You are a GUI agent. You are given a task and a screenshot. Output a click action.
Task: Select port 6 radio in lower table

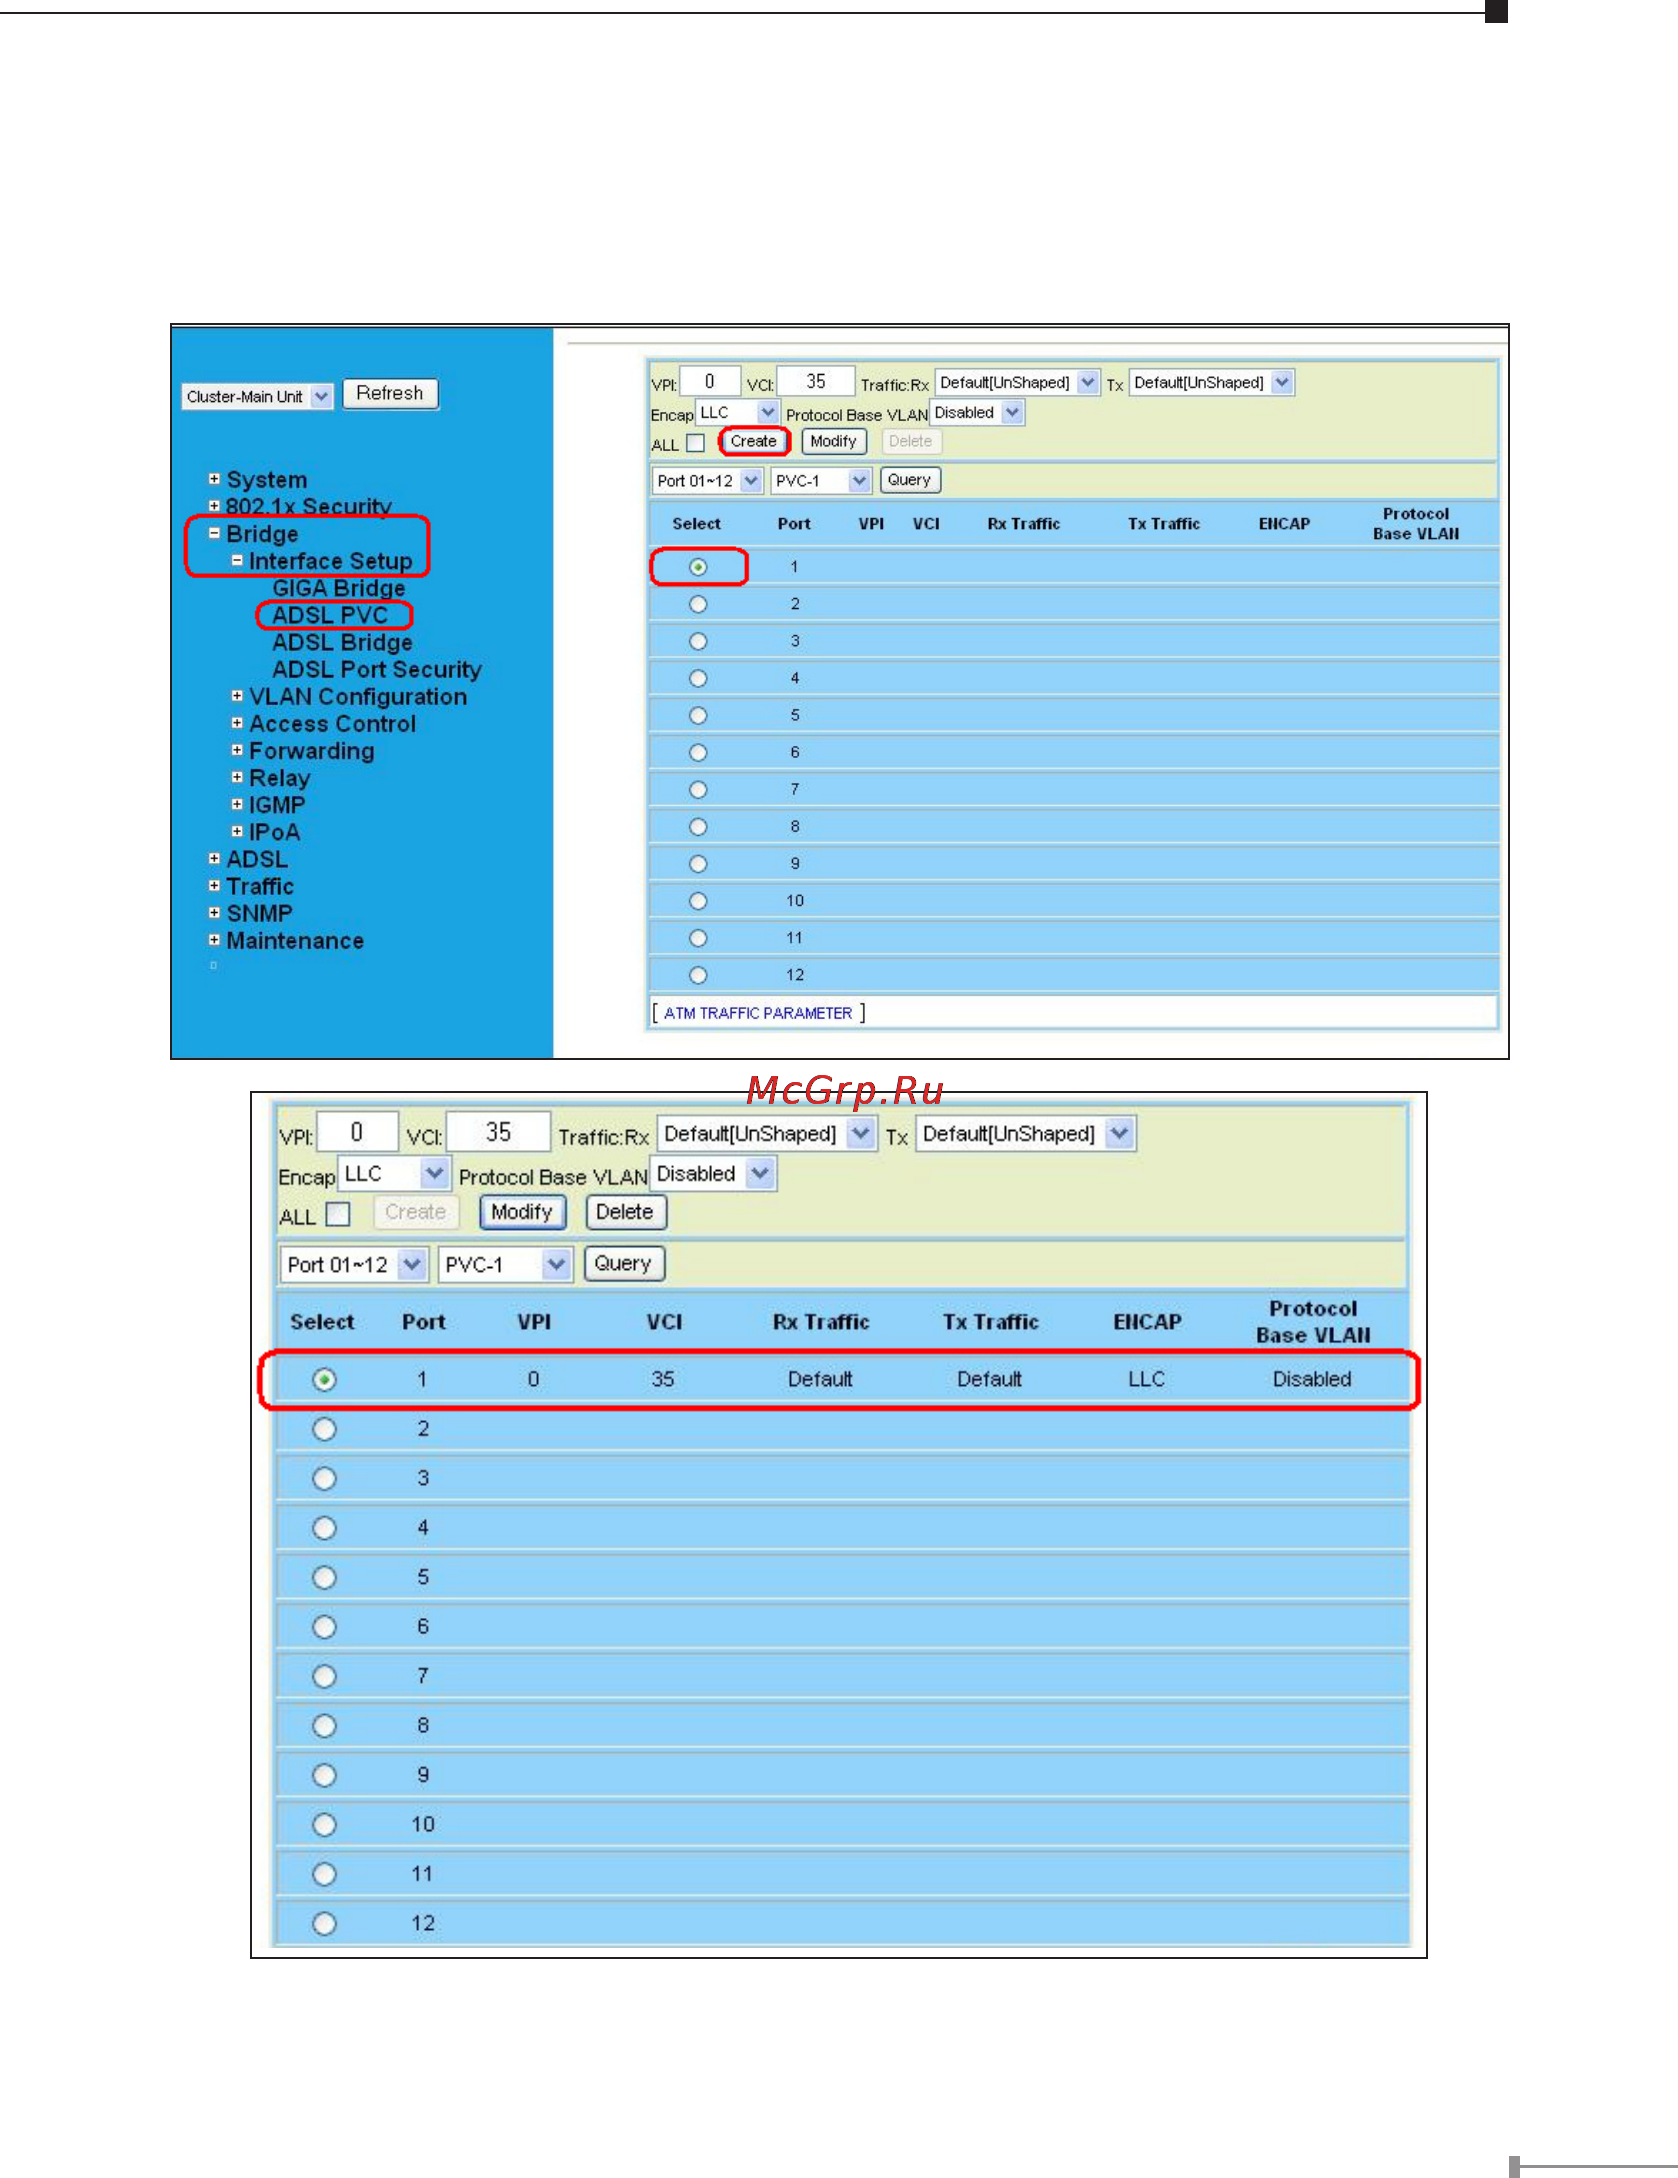tap(324, 1627)
